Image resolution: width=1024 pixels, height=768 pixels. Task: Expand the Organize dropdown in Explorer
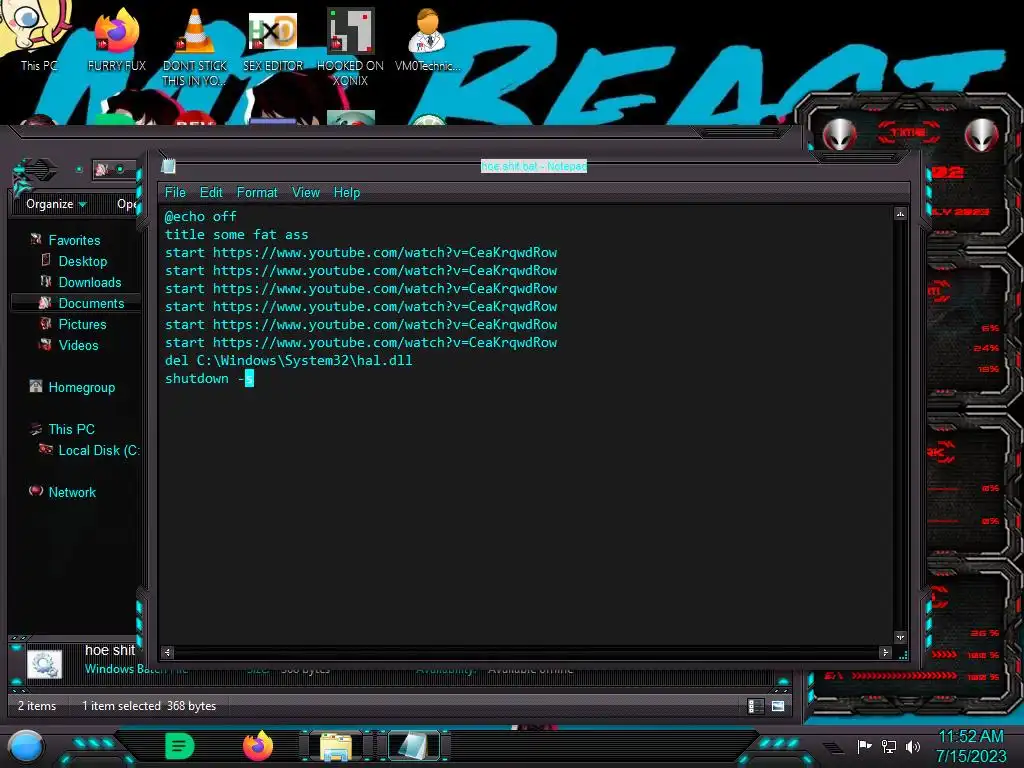tap(56, 204)
